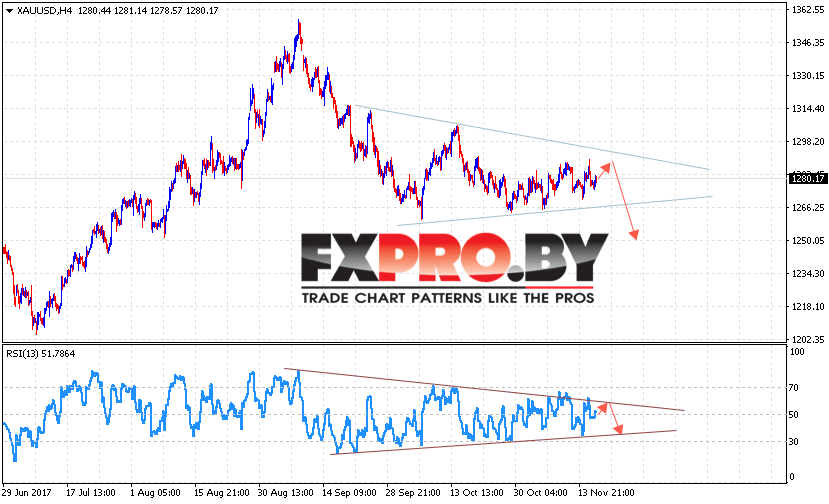Choose the 28 Sep 21:00 date label

coord(412,492)
